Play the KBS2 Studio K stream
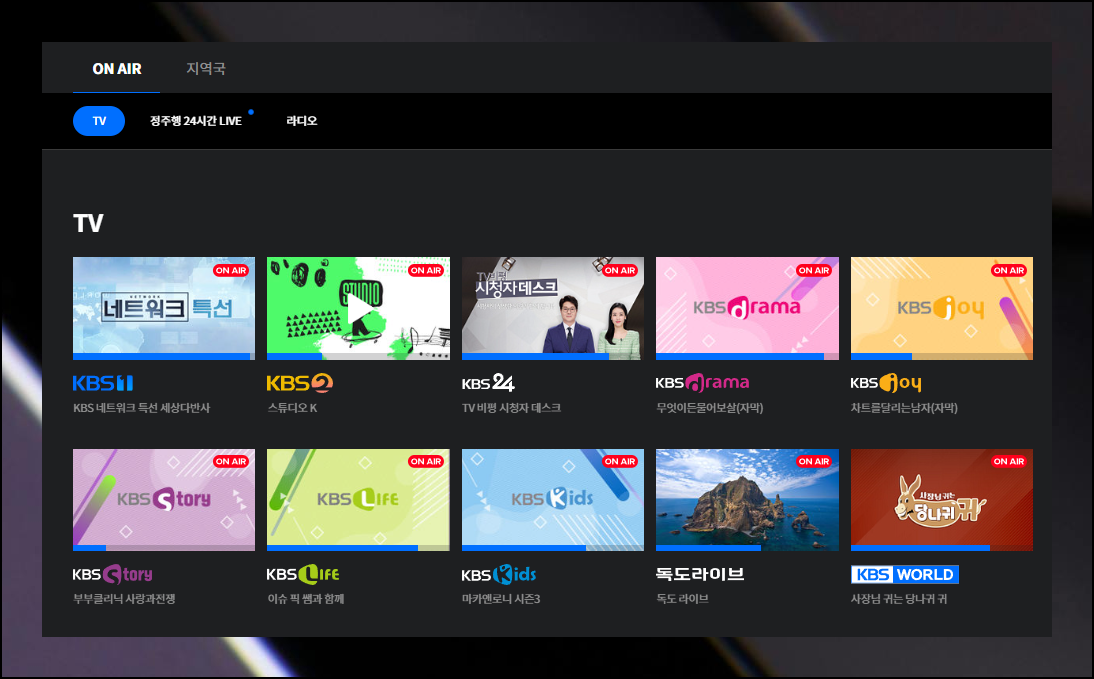Viewport: 1094px width, 679px height. click(358, 306)
